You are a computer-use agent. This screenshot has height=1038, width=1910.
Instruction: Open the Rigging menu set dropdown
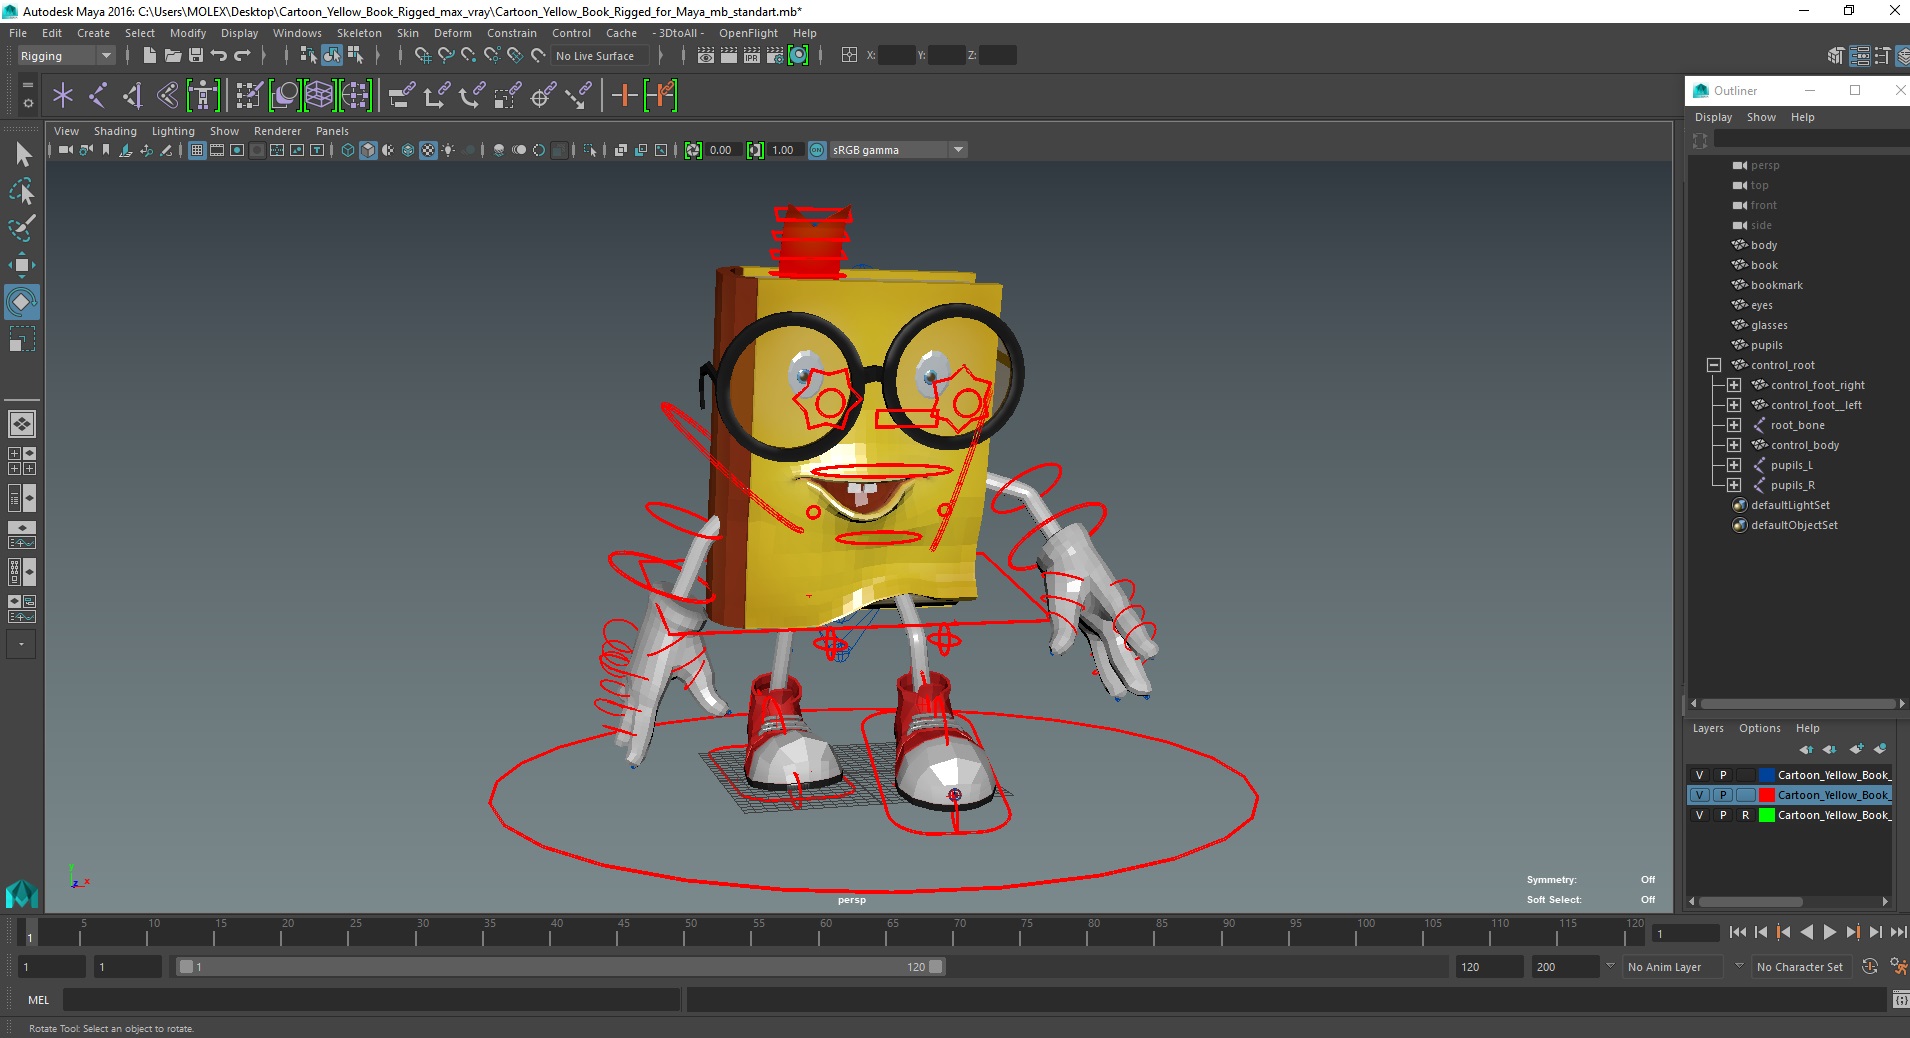tap(66, 56)
